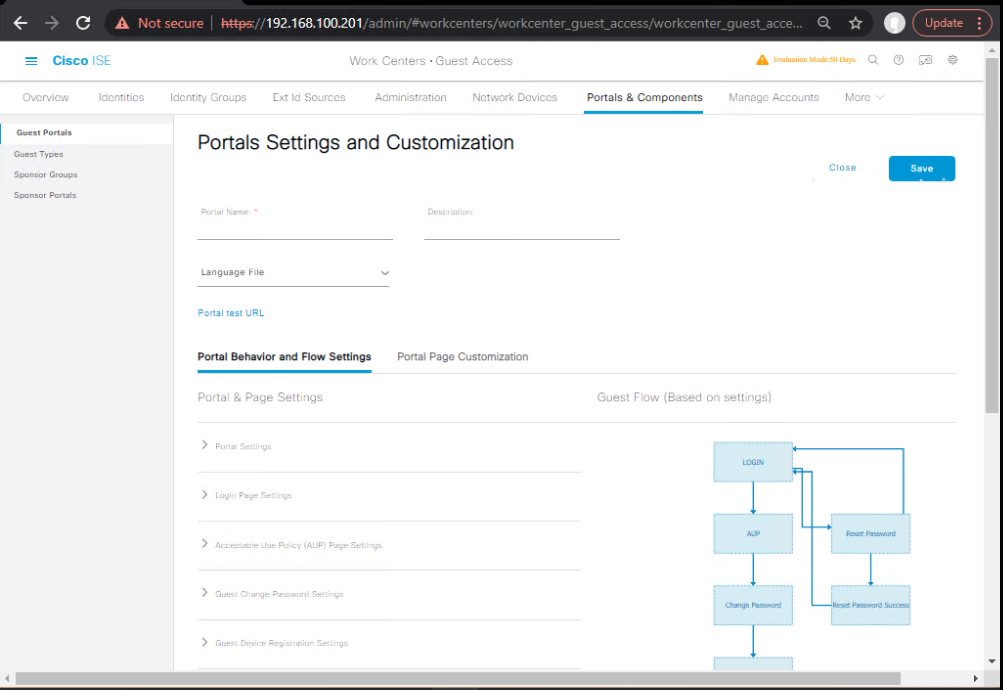Bookmark this page with the star icon
Viewport: 1003px width, 690px height.
(x=855, y=23)
